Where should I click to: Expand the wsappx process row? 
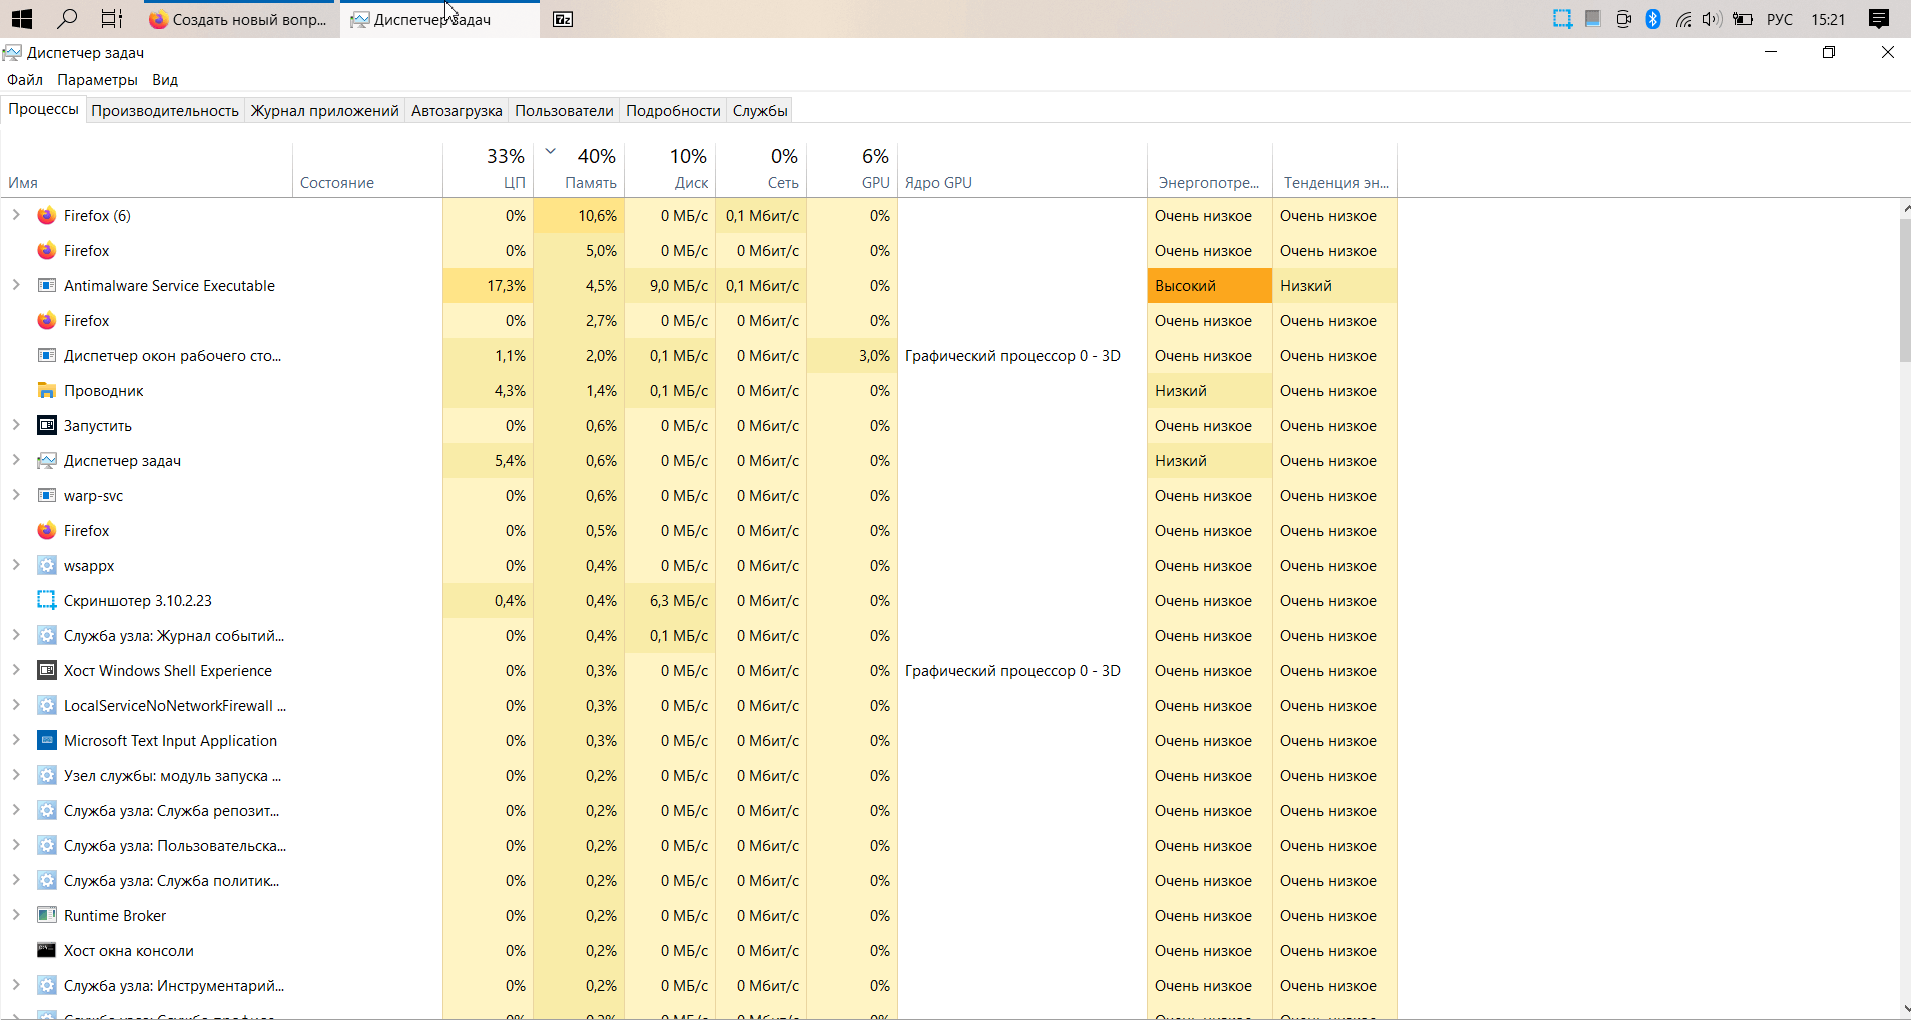pos(16,565)
